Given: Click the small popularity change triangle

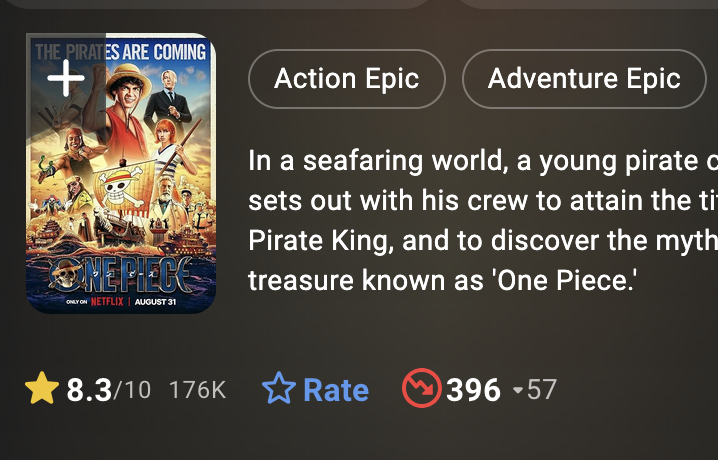Looking at the screenshot, I should click(517, 390).
